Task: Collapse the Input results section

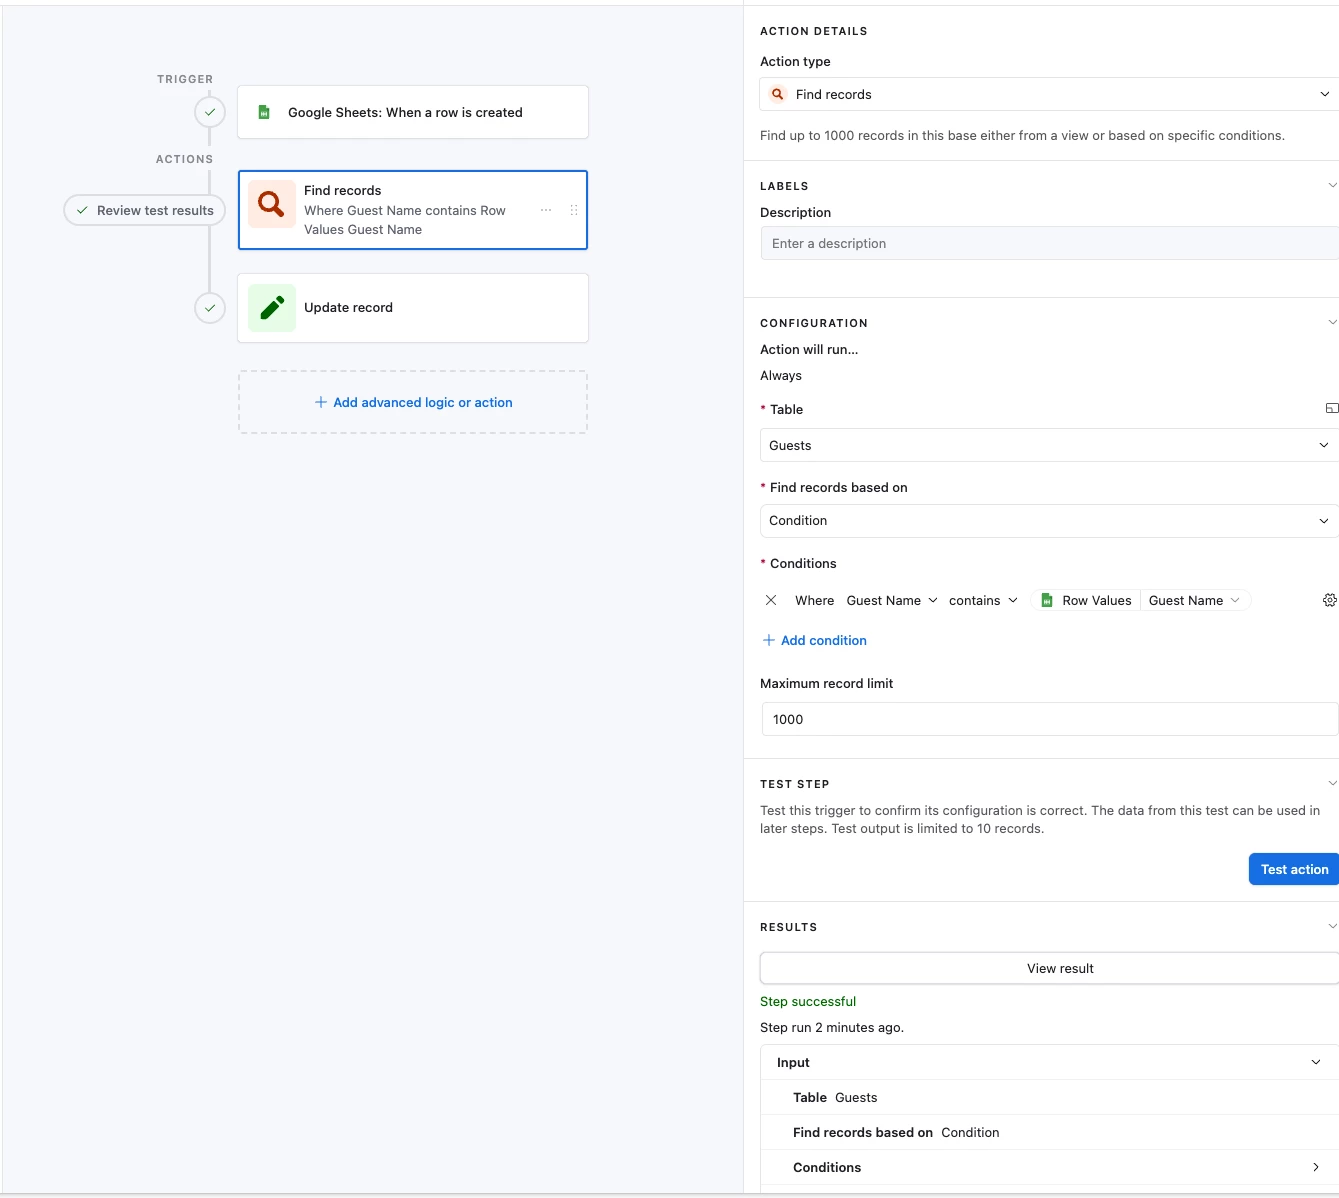Action: 1315,1062
